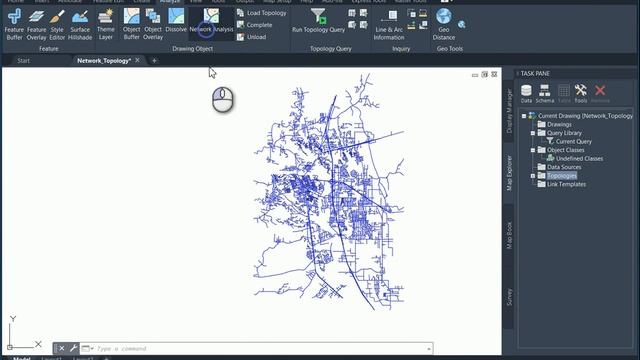
Task: Click the red X Remove icon
Action: point(600,93)
